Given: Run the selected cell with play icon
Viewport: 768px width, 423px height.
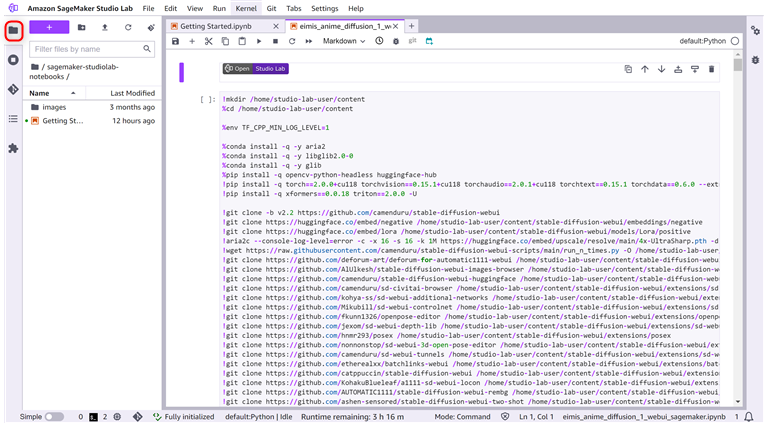Looking at the screenshot, I should point(258,41).
